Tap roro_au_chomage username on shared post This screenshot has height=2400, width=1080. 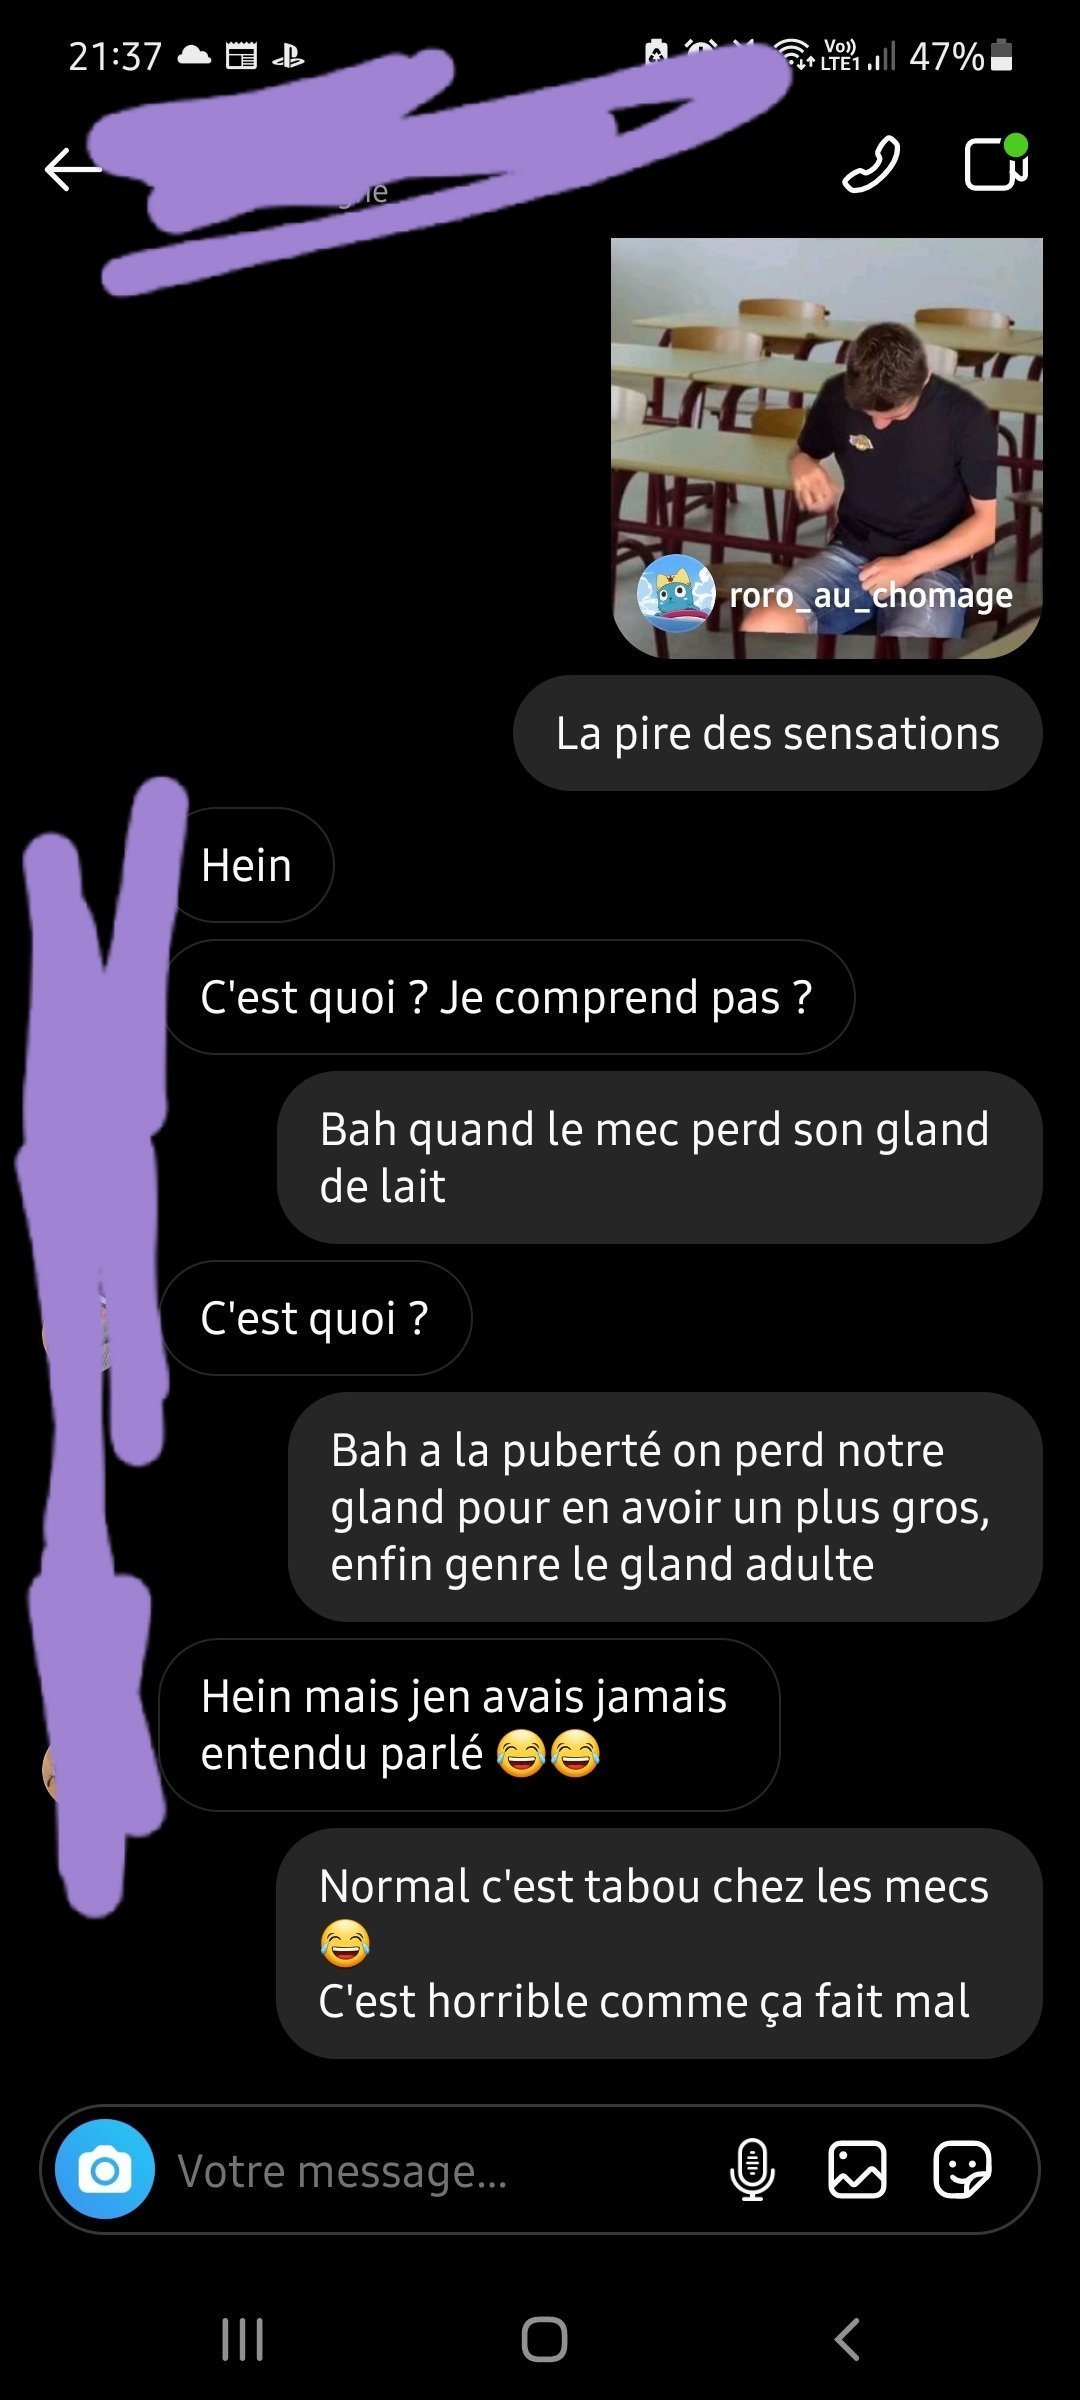point(871,595)
